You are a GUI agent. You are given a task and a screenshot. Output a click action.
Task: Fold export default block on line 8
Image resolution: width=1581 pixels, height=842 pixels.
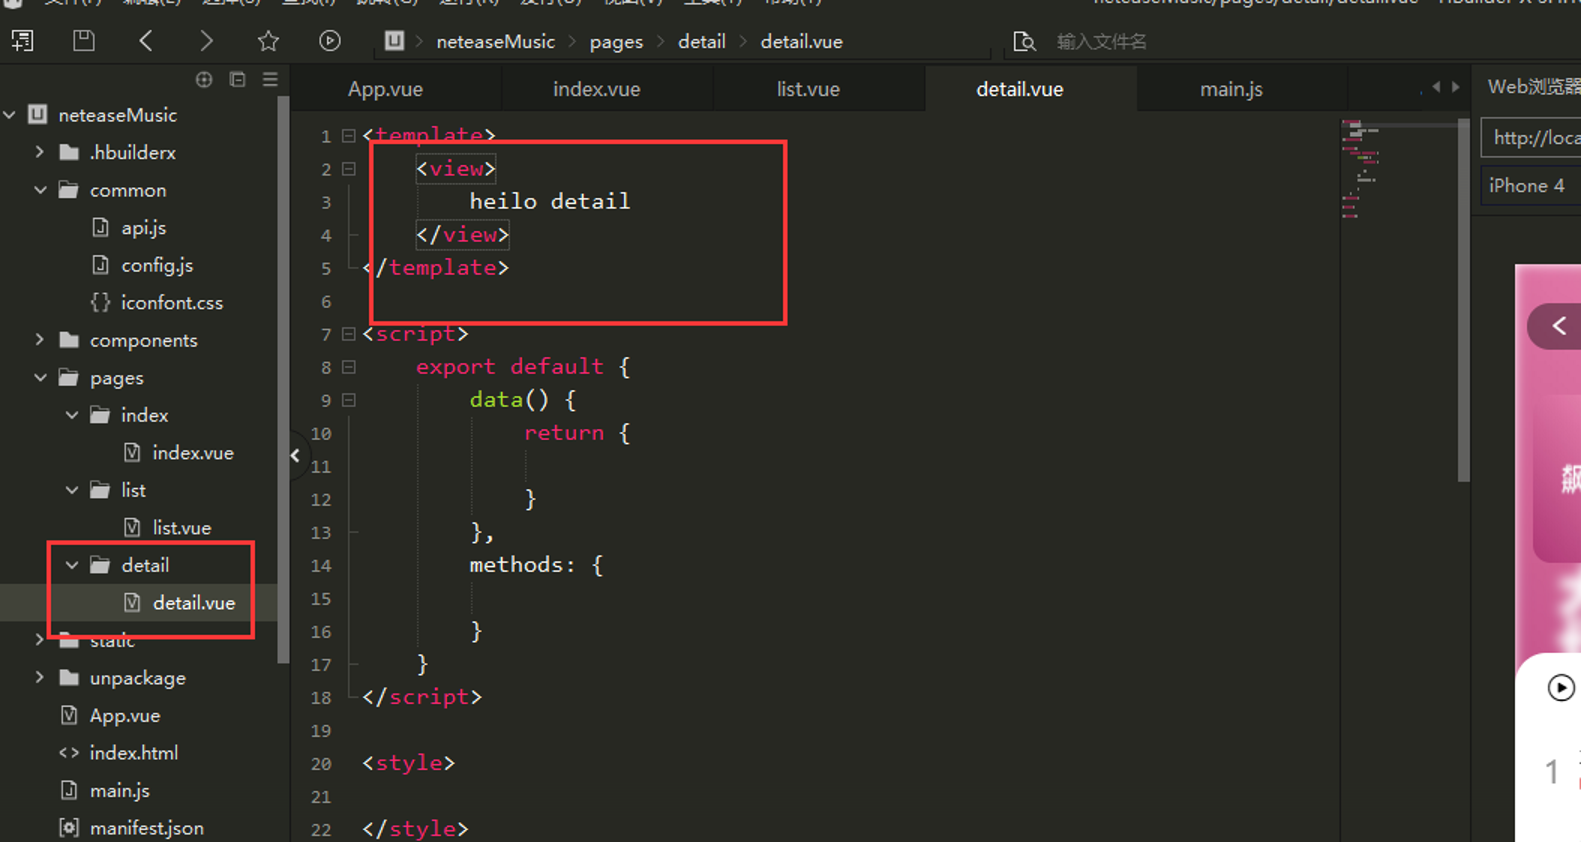[x=348, y=367]
